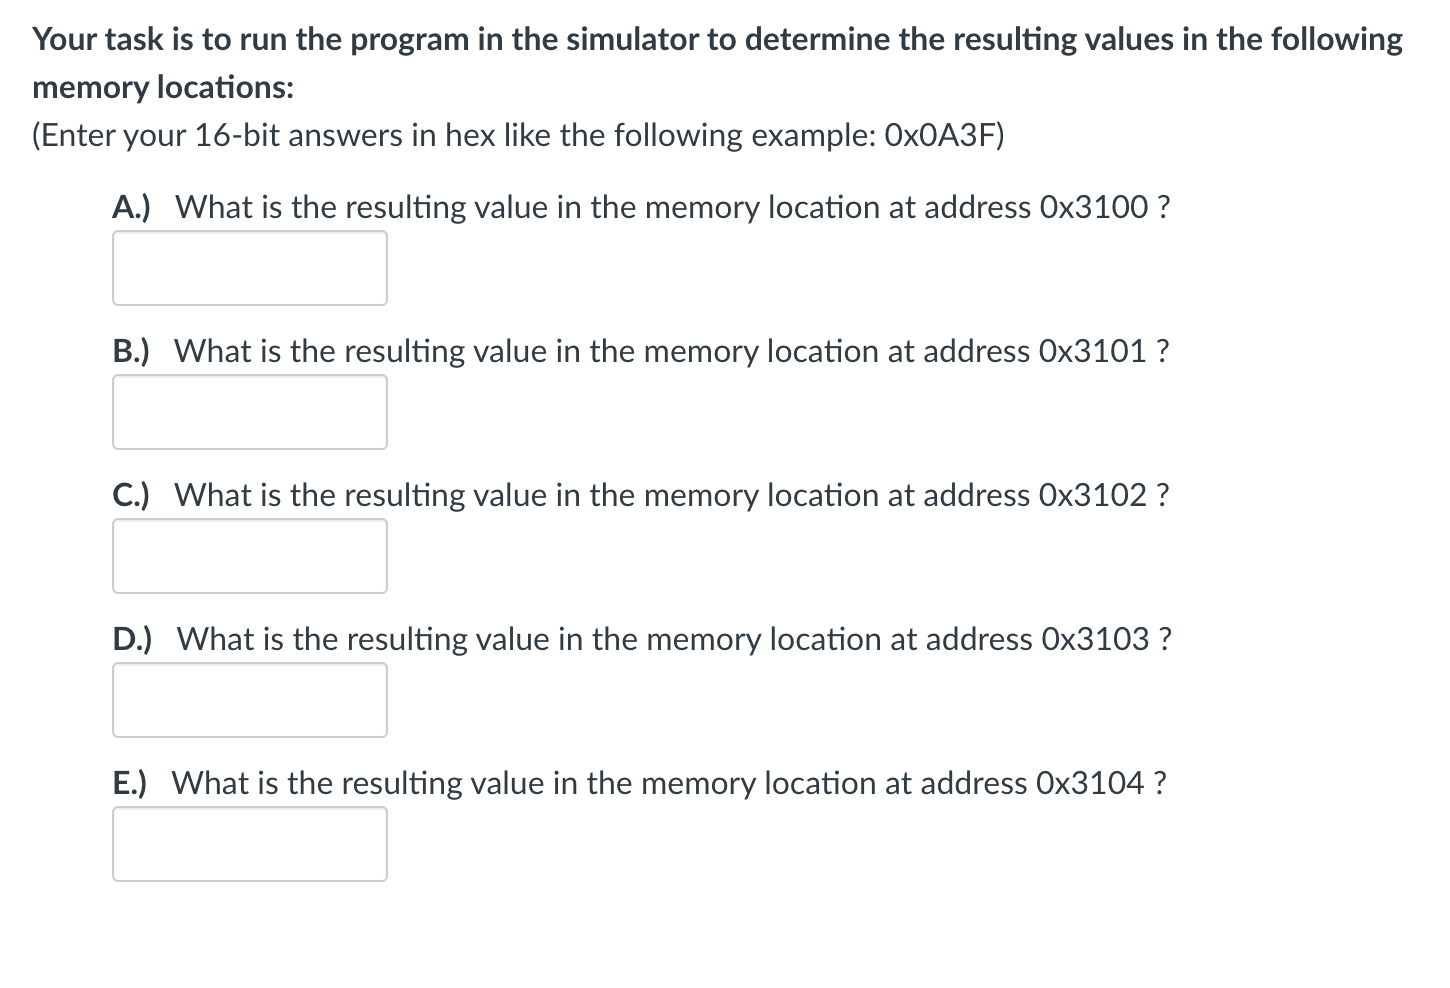The image size is (1450, 988).
Task: Select the input field below address 0x3103 question
Action: 249,699
